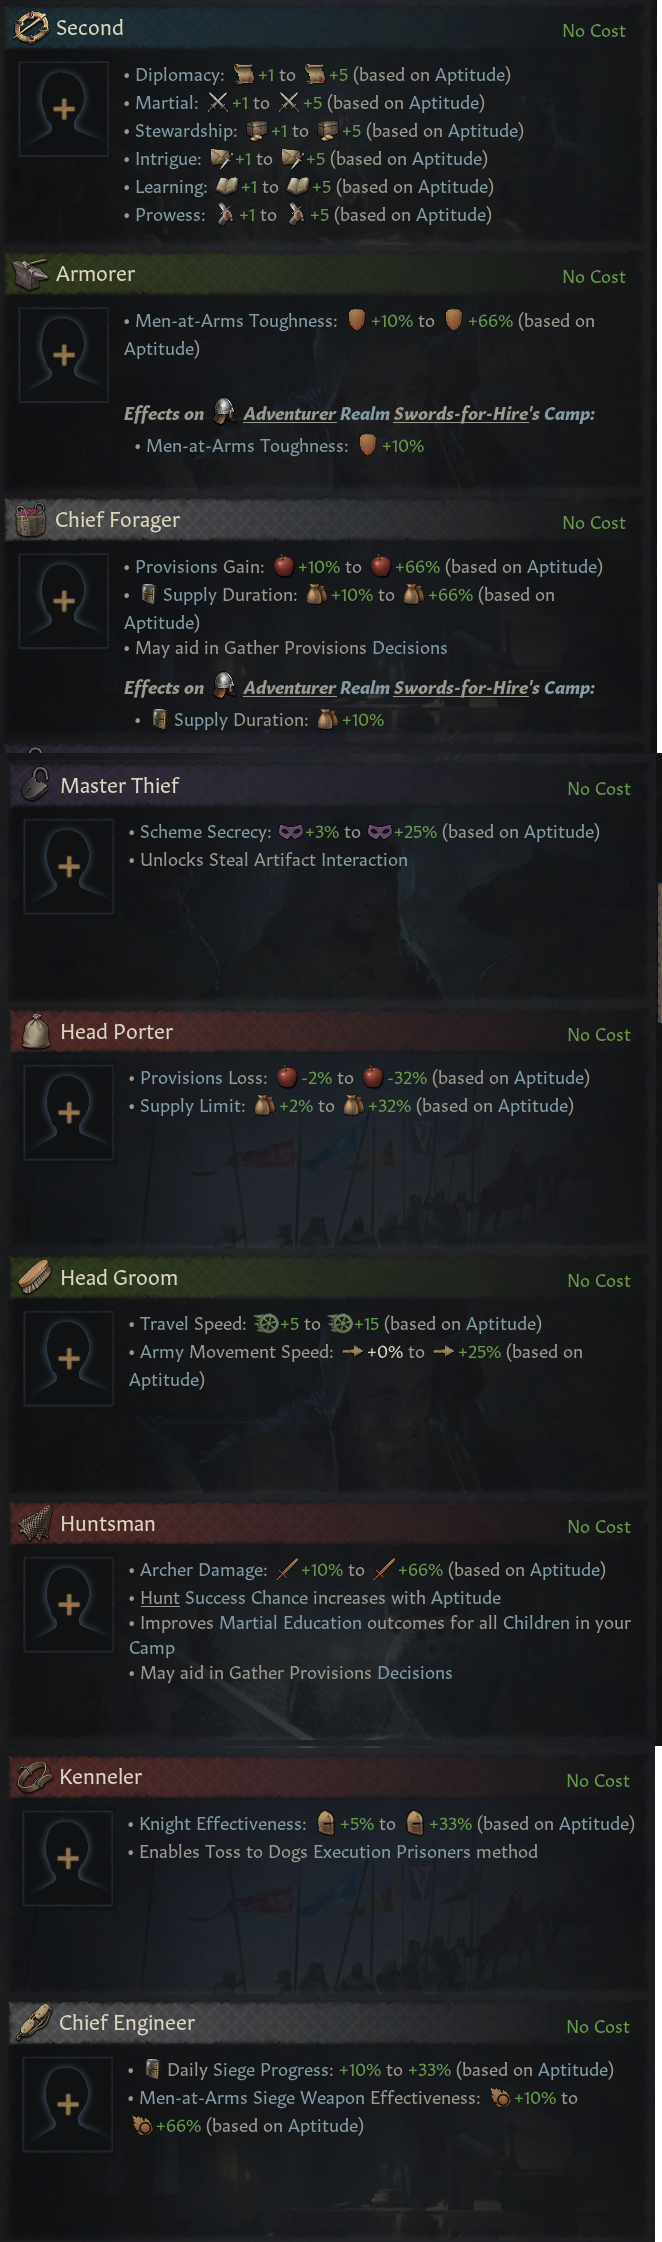Click the Second position crown icon
Screen dimensions: 662x2242
pyautogui.click(x=31, y=28)
